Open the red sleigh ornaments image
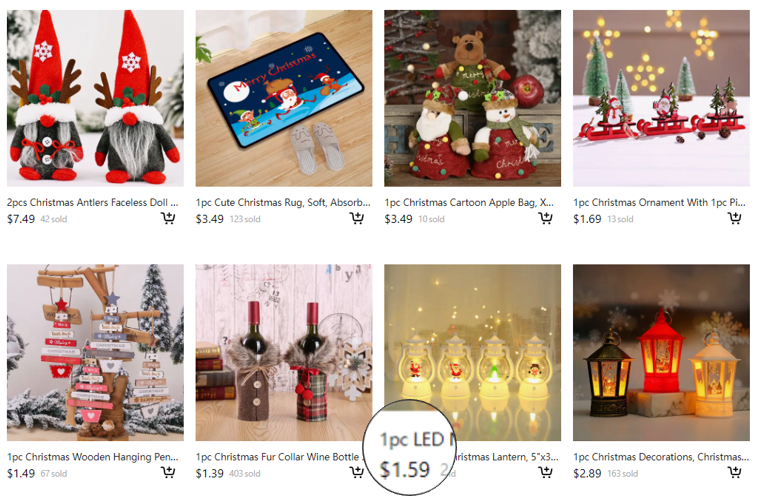Image resolution: width=760 pixels, height=501 pixels. [661, 98]
